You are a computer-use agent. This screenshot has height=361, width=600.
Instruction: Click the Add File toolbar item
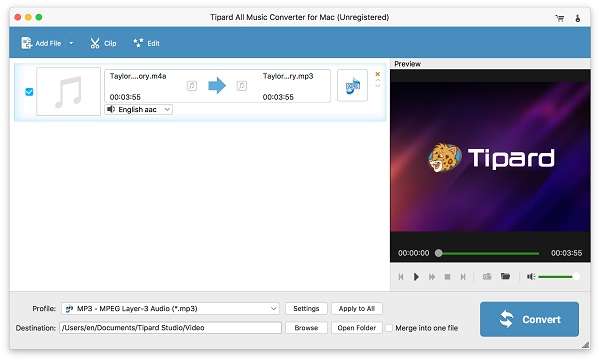pos(41,43)
